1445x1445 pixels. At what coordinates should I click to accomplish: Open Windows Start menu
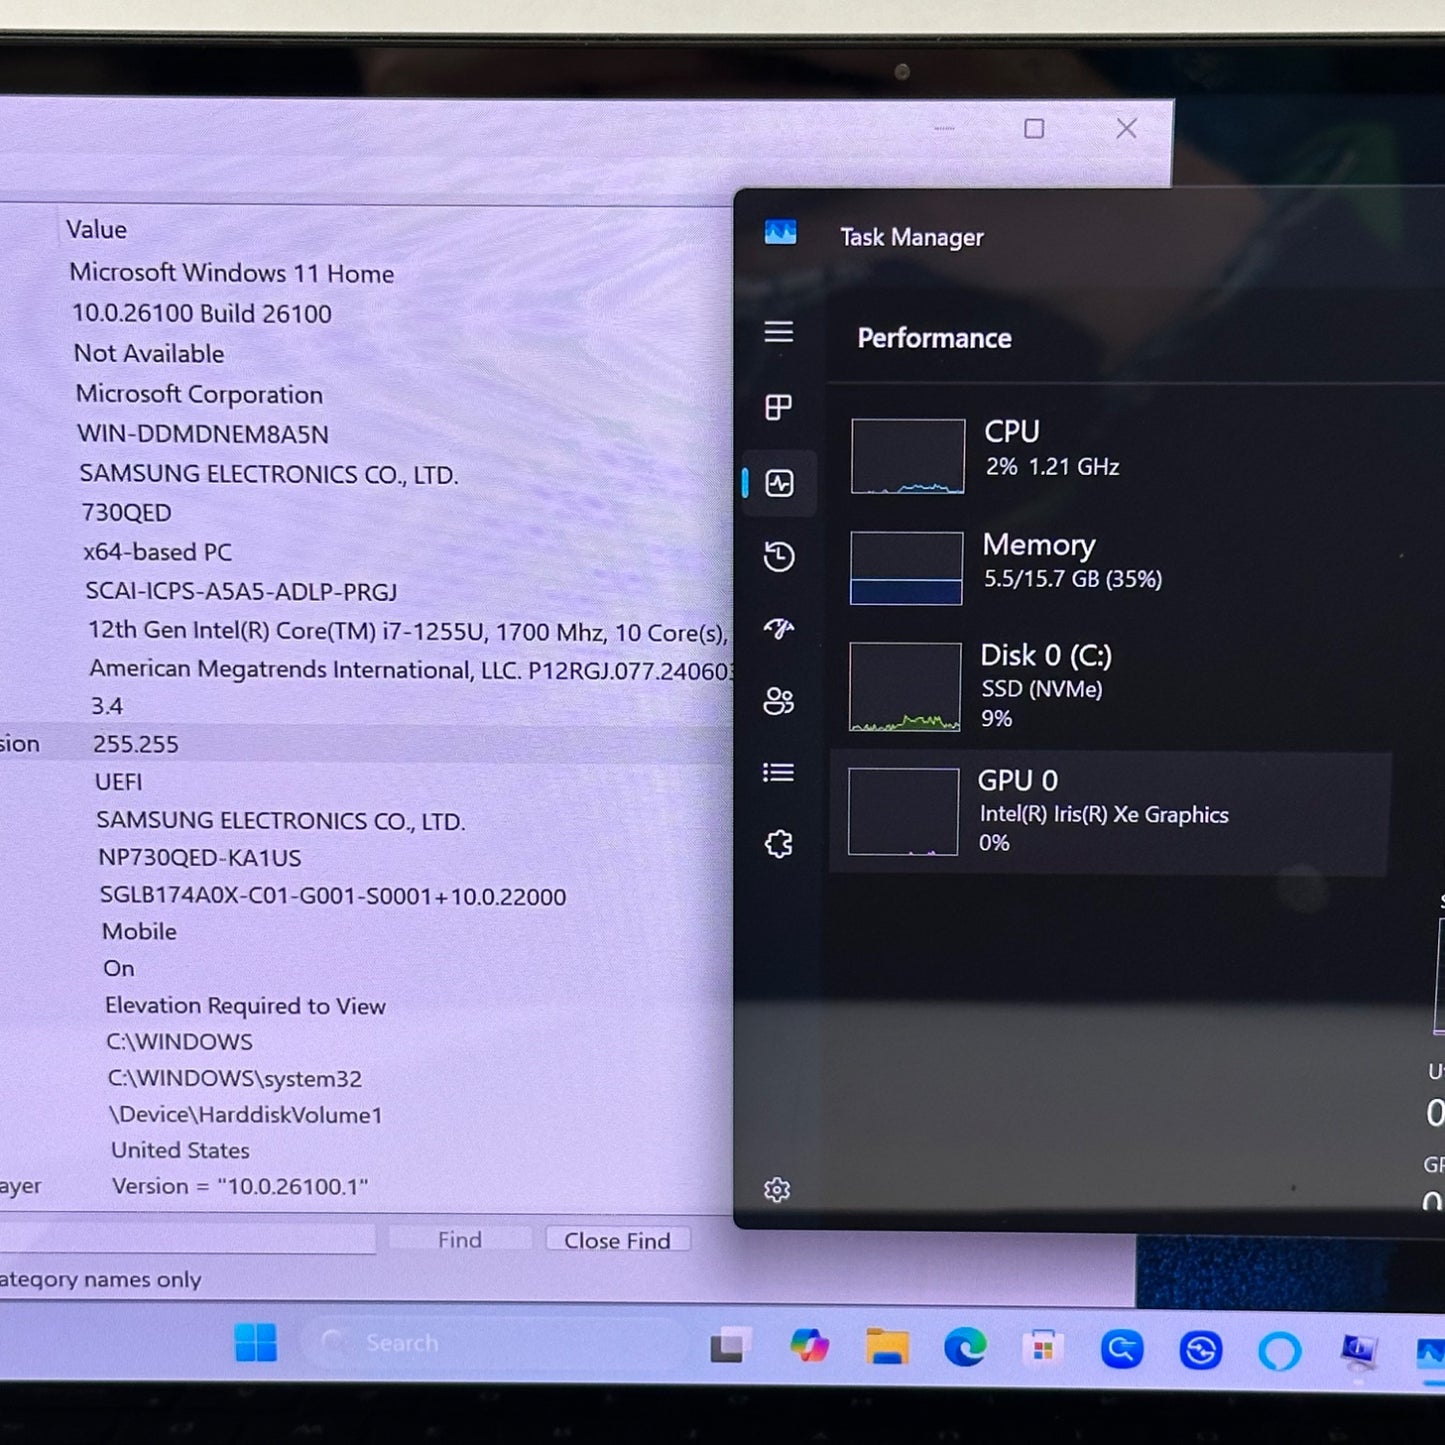pos(256,1343)
